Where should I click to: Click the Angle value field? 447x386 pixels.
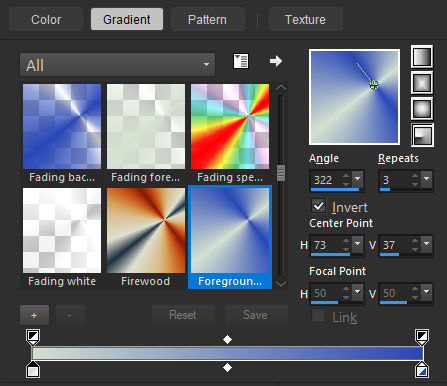point(327,180)
